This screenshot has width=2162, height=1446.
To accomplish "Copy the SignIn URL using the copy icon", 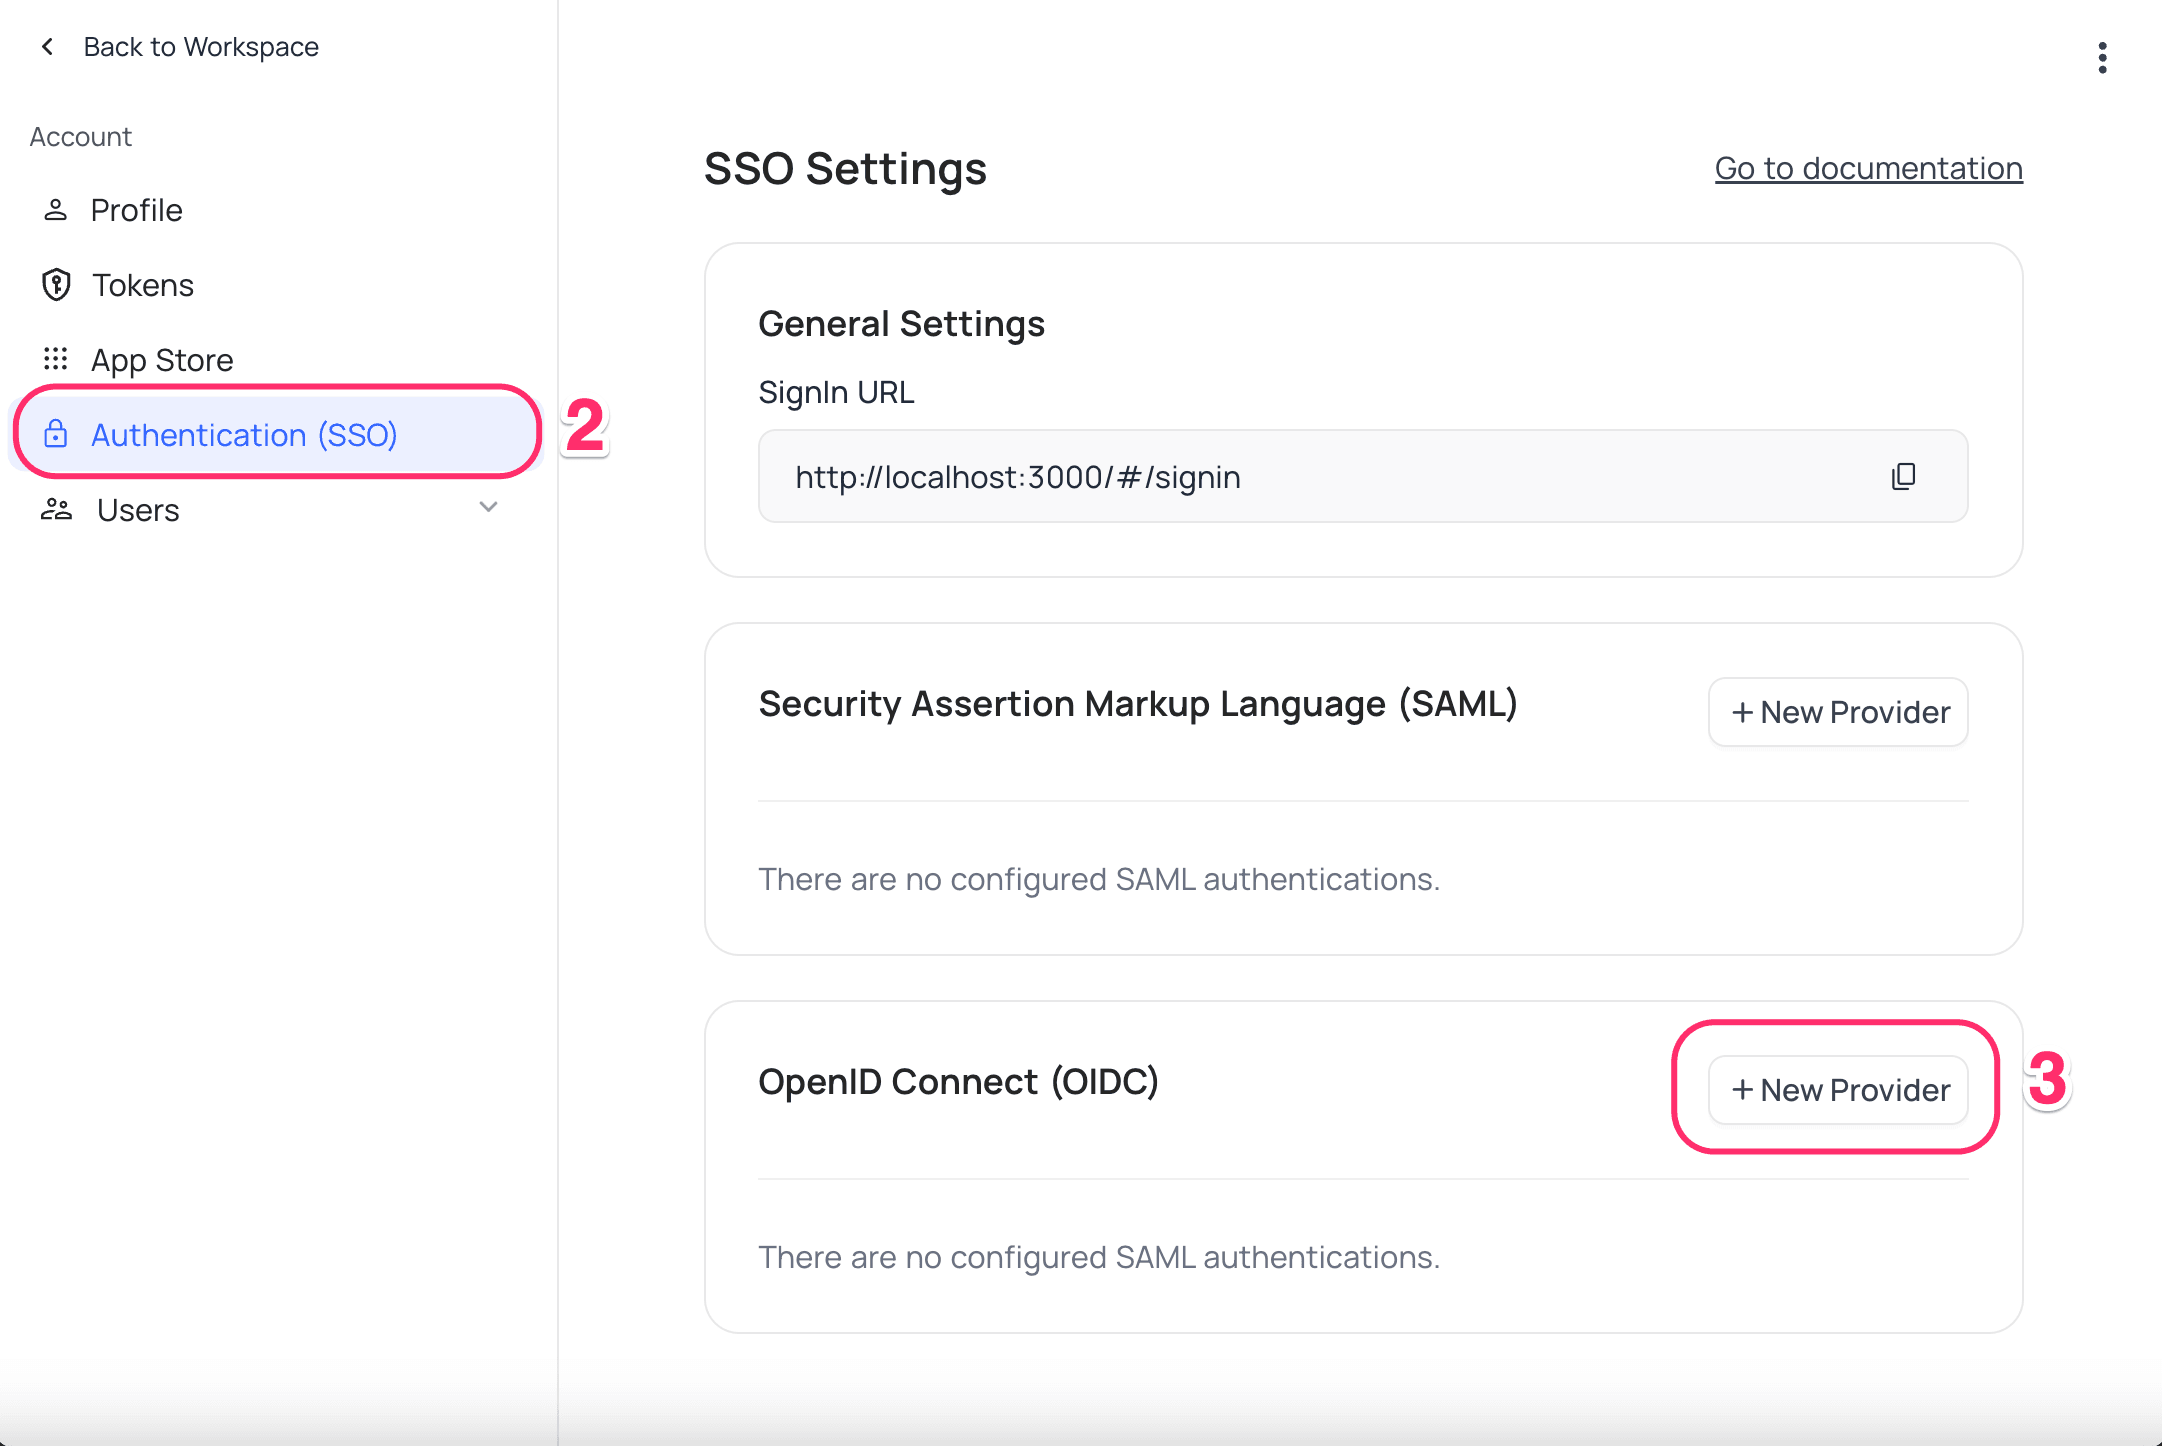I will [x=1904, y=476].
